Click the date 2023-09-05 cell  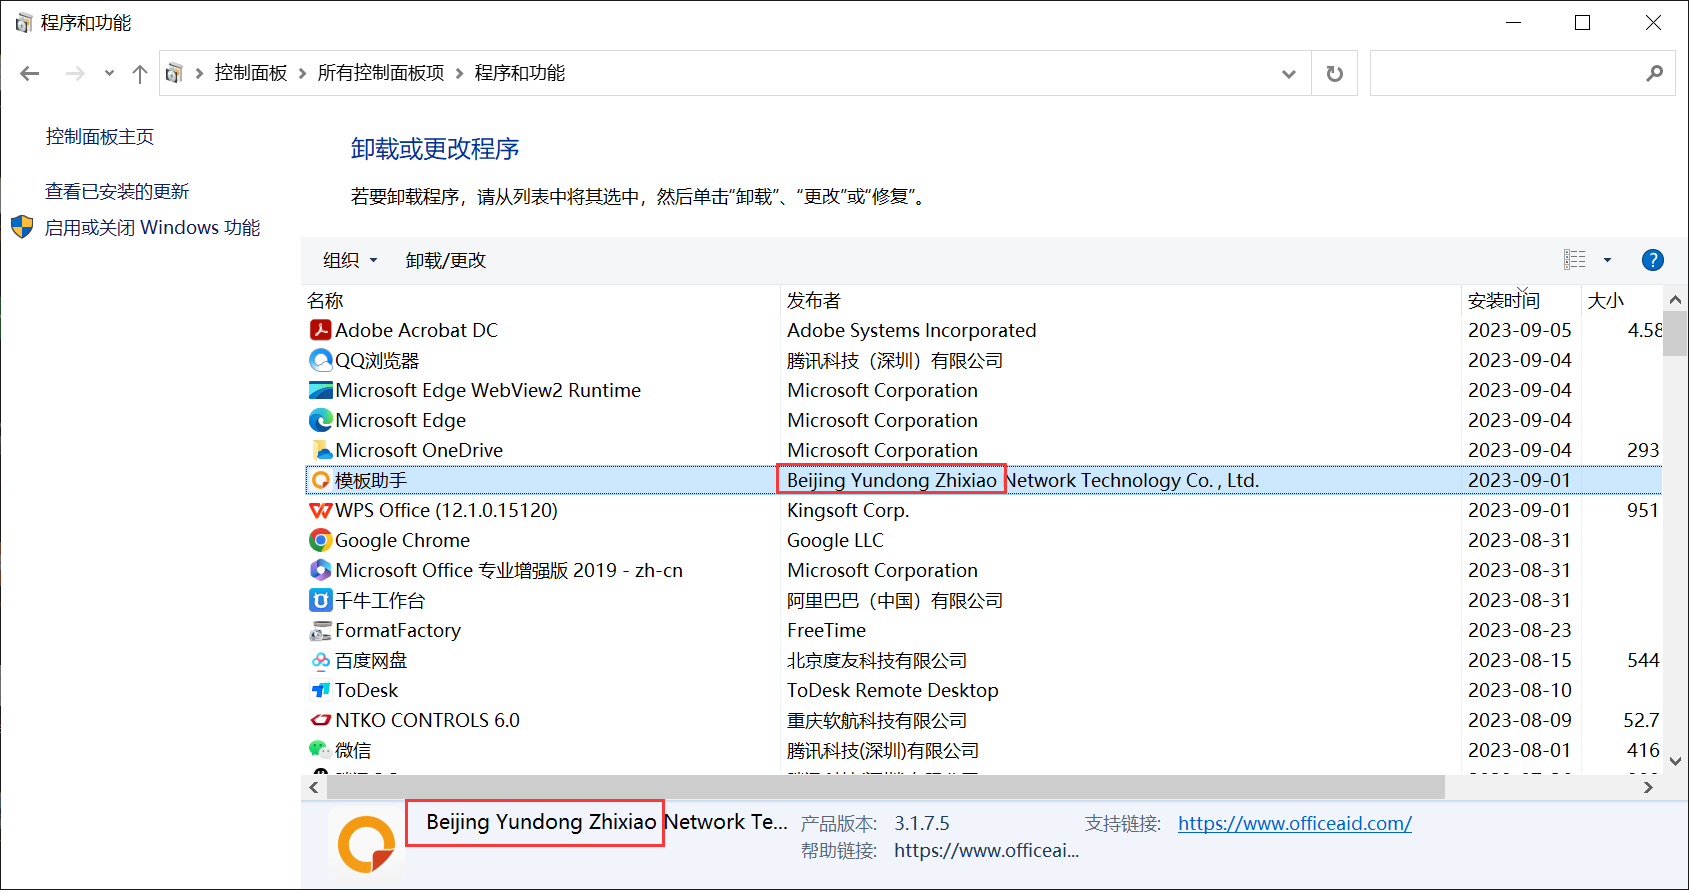(1519, 330)
